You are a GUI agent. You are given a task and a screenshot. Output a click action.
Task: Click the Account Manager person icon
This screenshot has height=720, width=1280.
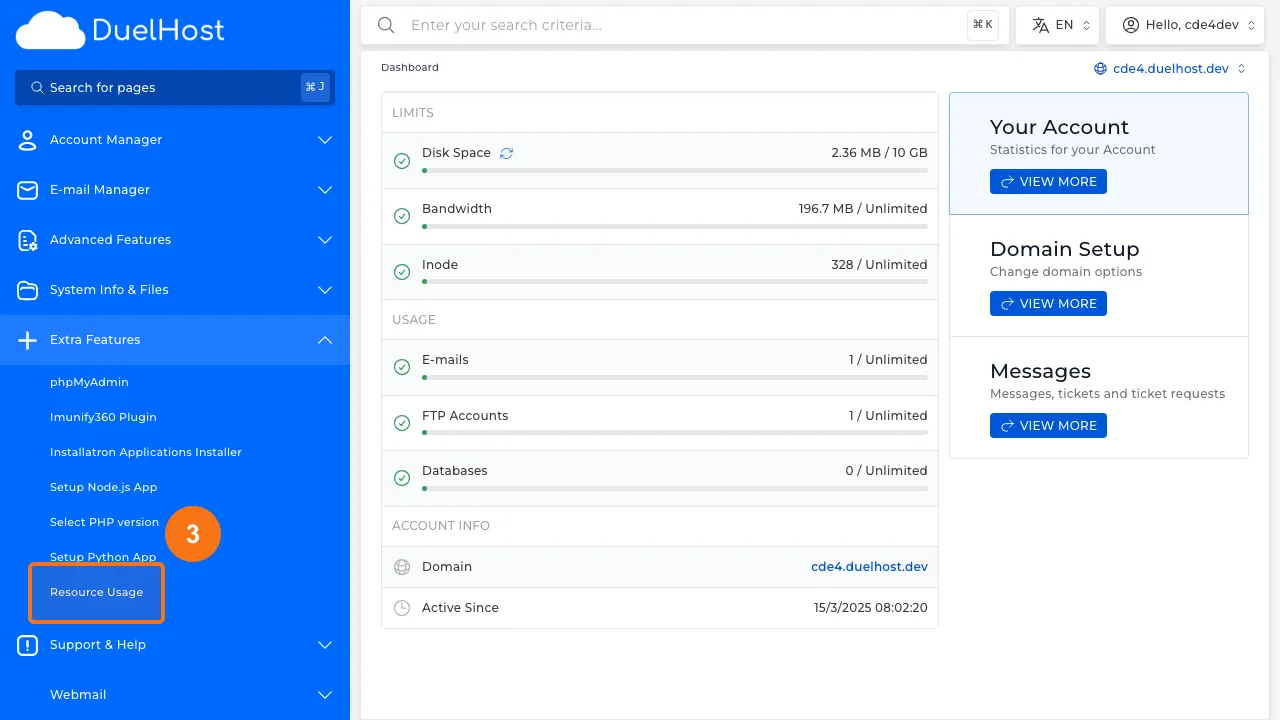27,140
